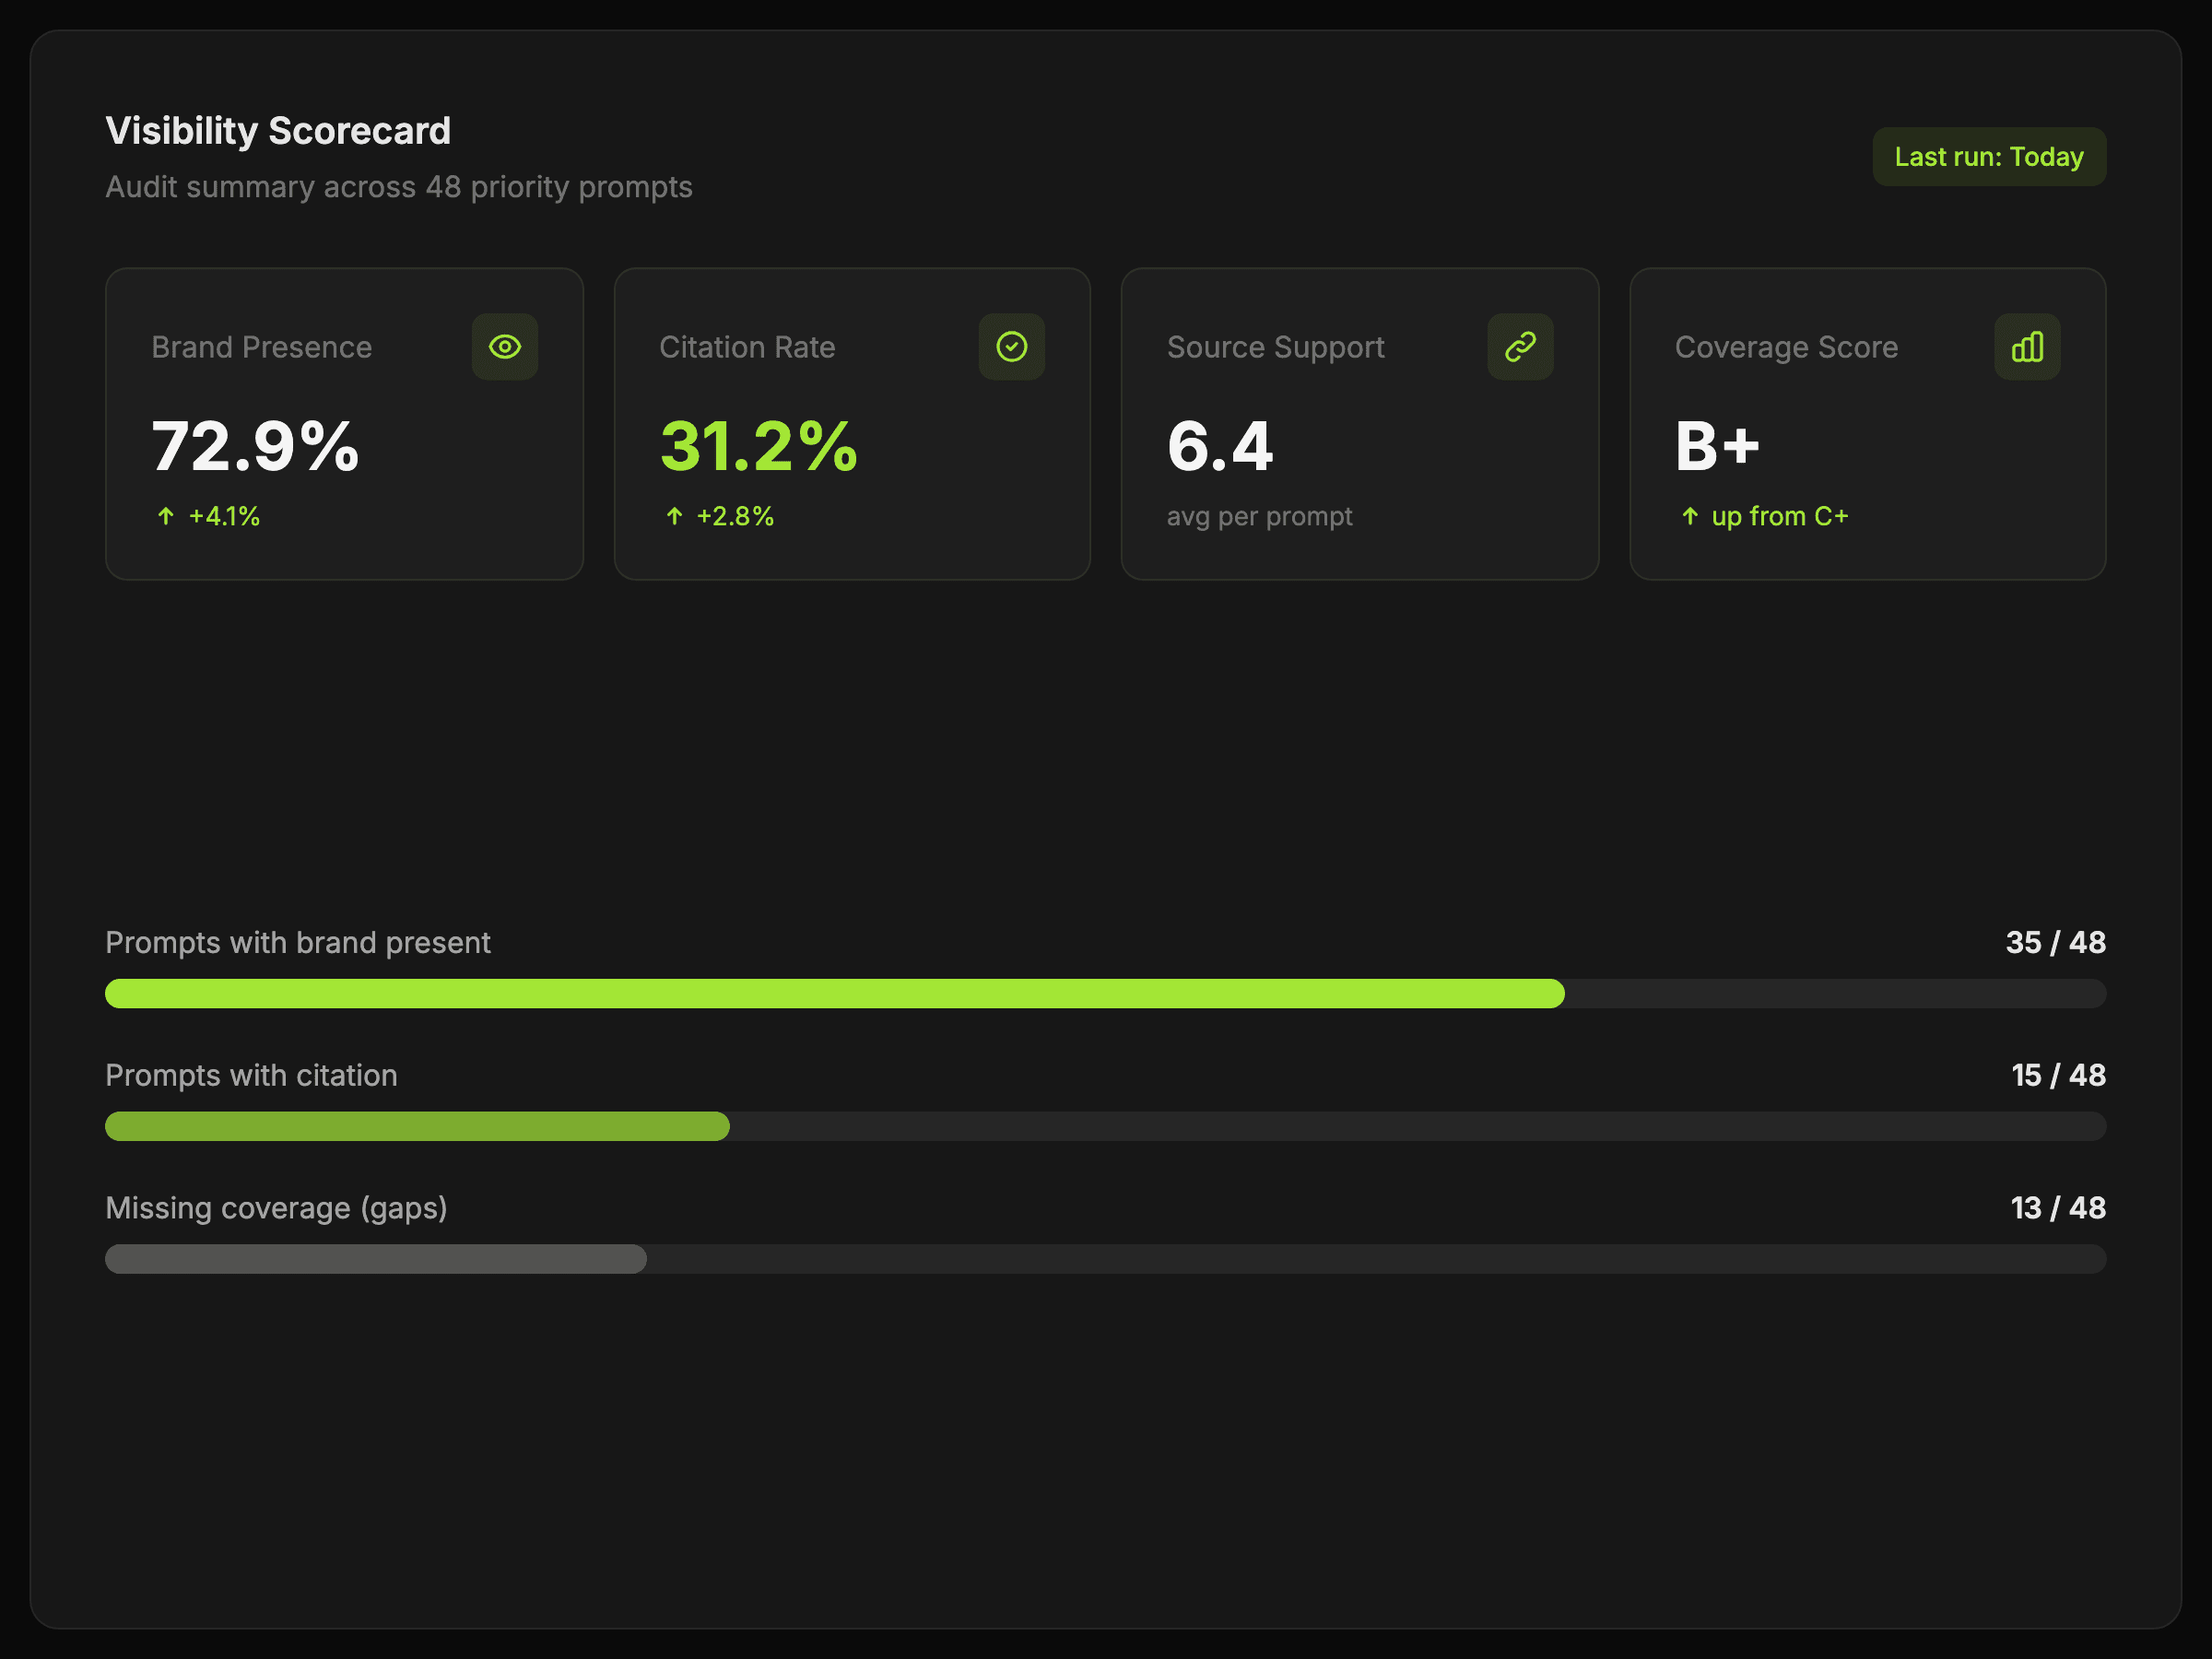Click the '35 / 48' count label
The image size is (2212, 1659).
click(2055, 942)
